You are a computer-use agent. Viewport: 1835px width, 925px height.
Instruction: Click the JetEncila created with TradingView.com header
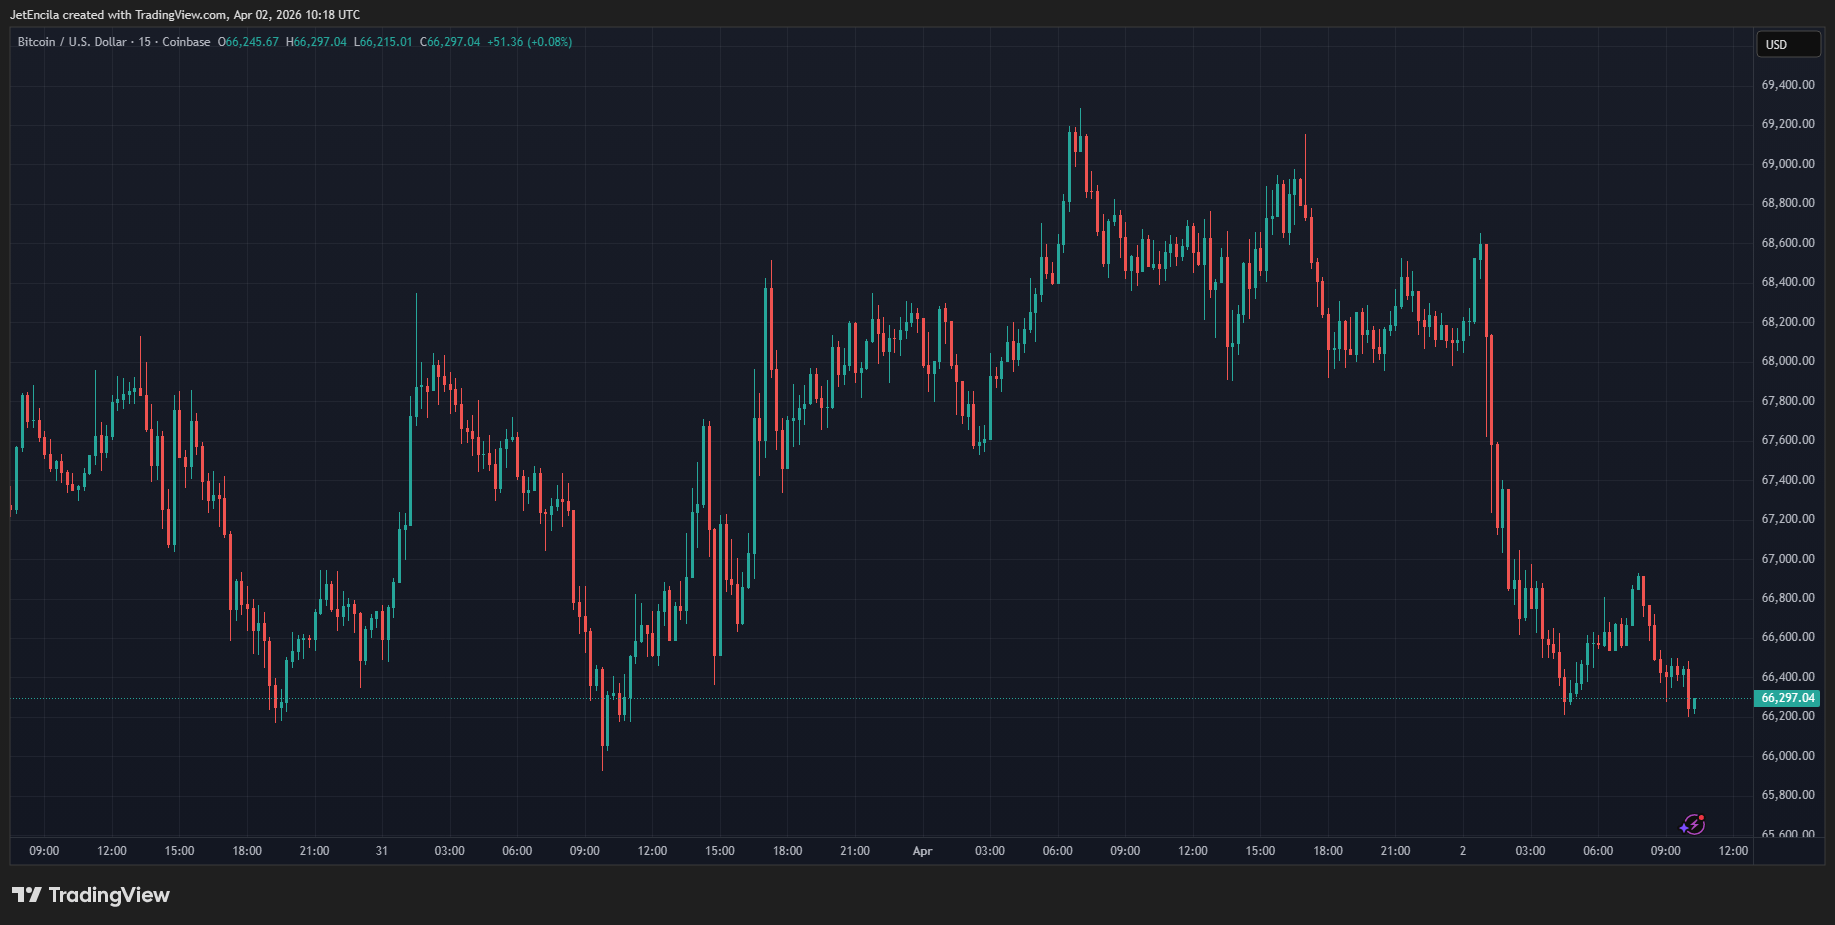click(184, 15)
